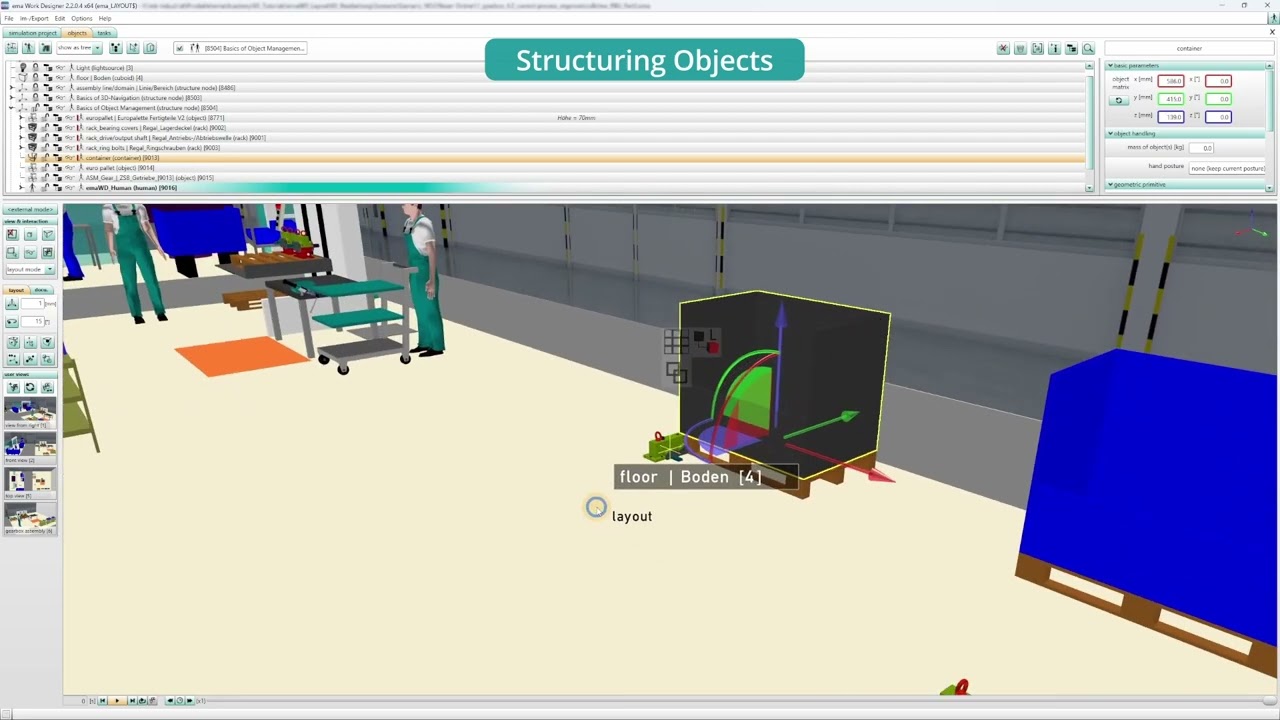Open the File menu

pyautogui.click(x=9, y=18)
